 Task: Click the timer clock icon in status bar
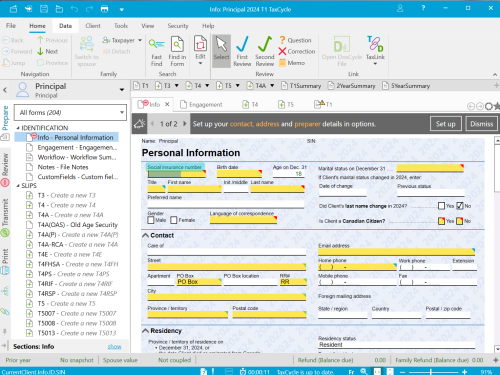click(x=243, y=372)
